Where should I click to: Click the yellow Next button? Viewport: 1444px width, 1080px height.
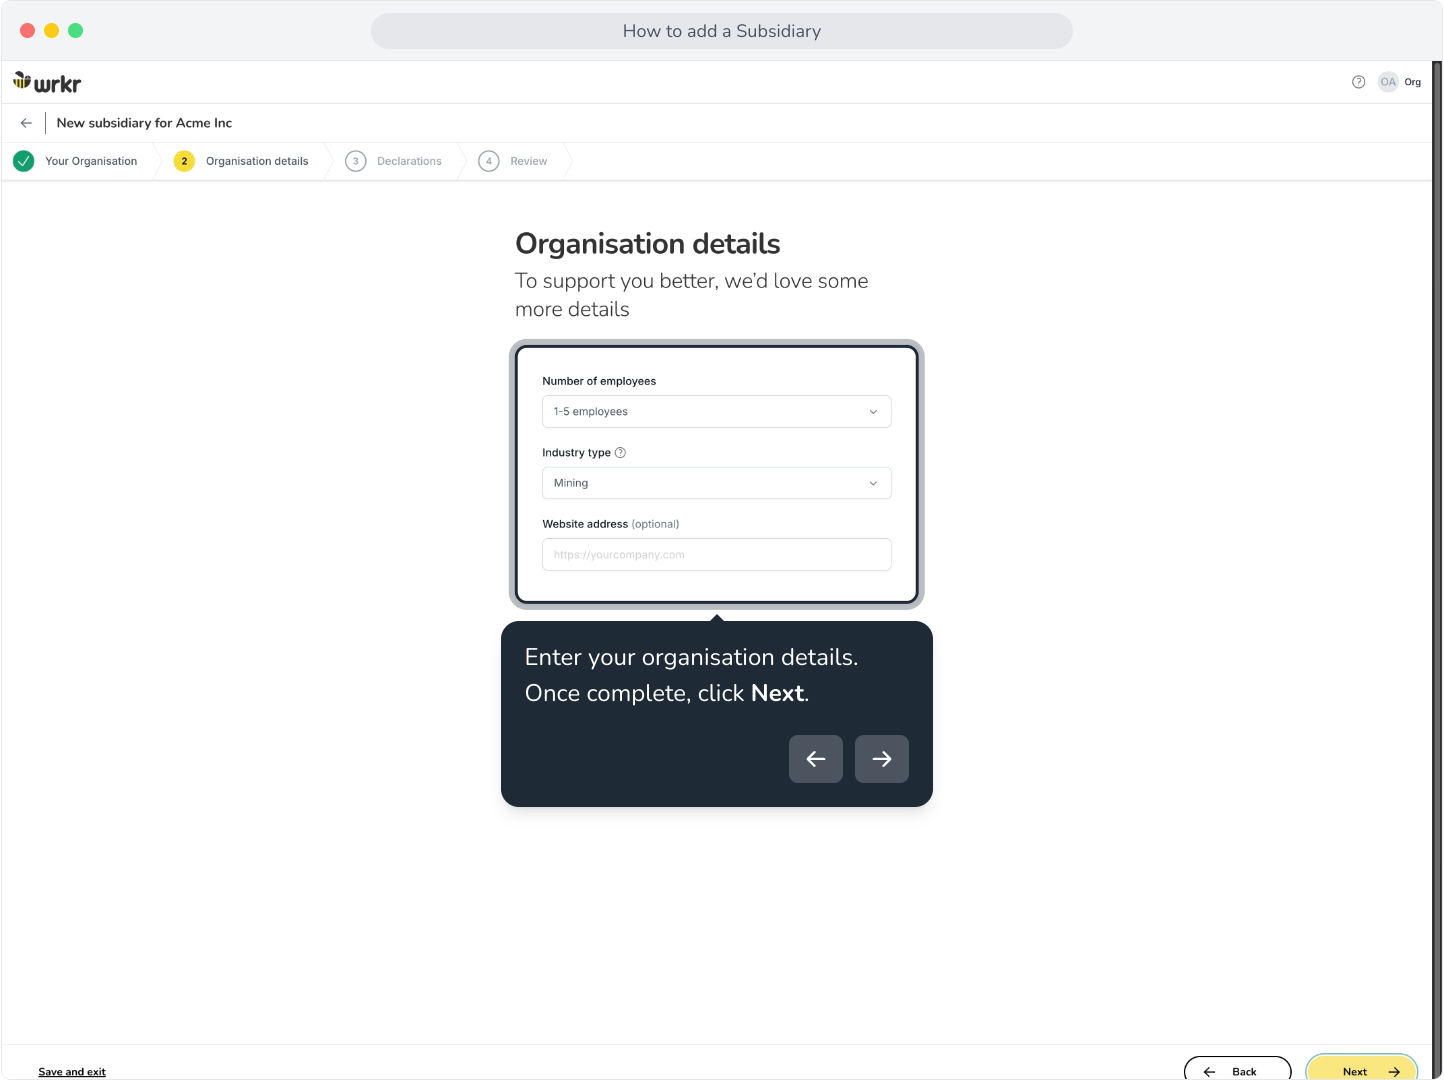click(x=1362, y=1068)
